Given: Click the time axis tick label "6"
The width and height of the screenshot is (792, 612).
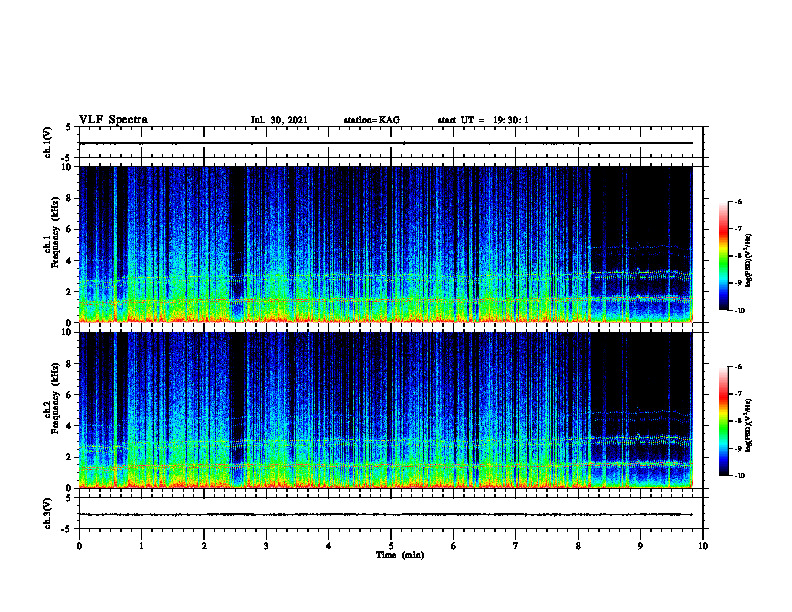Looking at the screenshot, I should tap(454, 546).
